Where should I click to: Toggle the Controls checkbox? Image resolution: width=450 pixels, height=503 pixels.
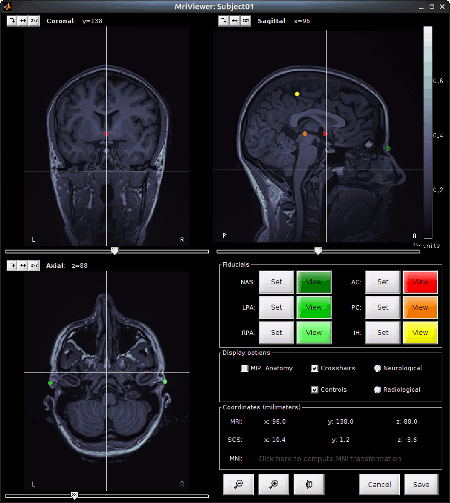pyautogui.click(x=314, y=390)
